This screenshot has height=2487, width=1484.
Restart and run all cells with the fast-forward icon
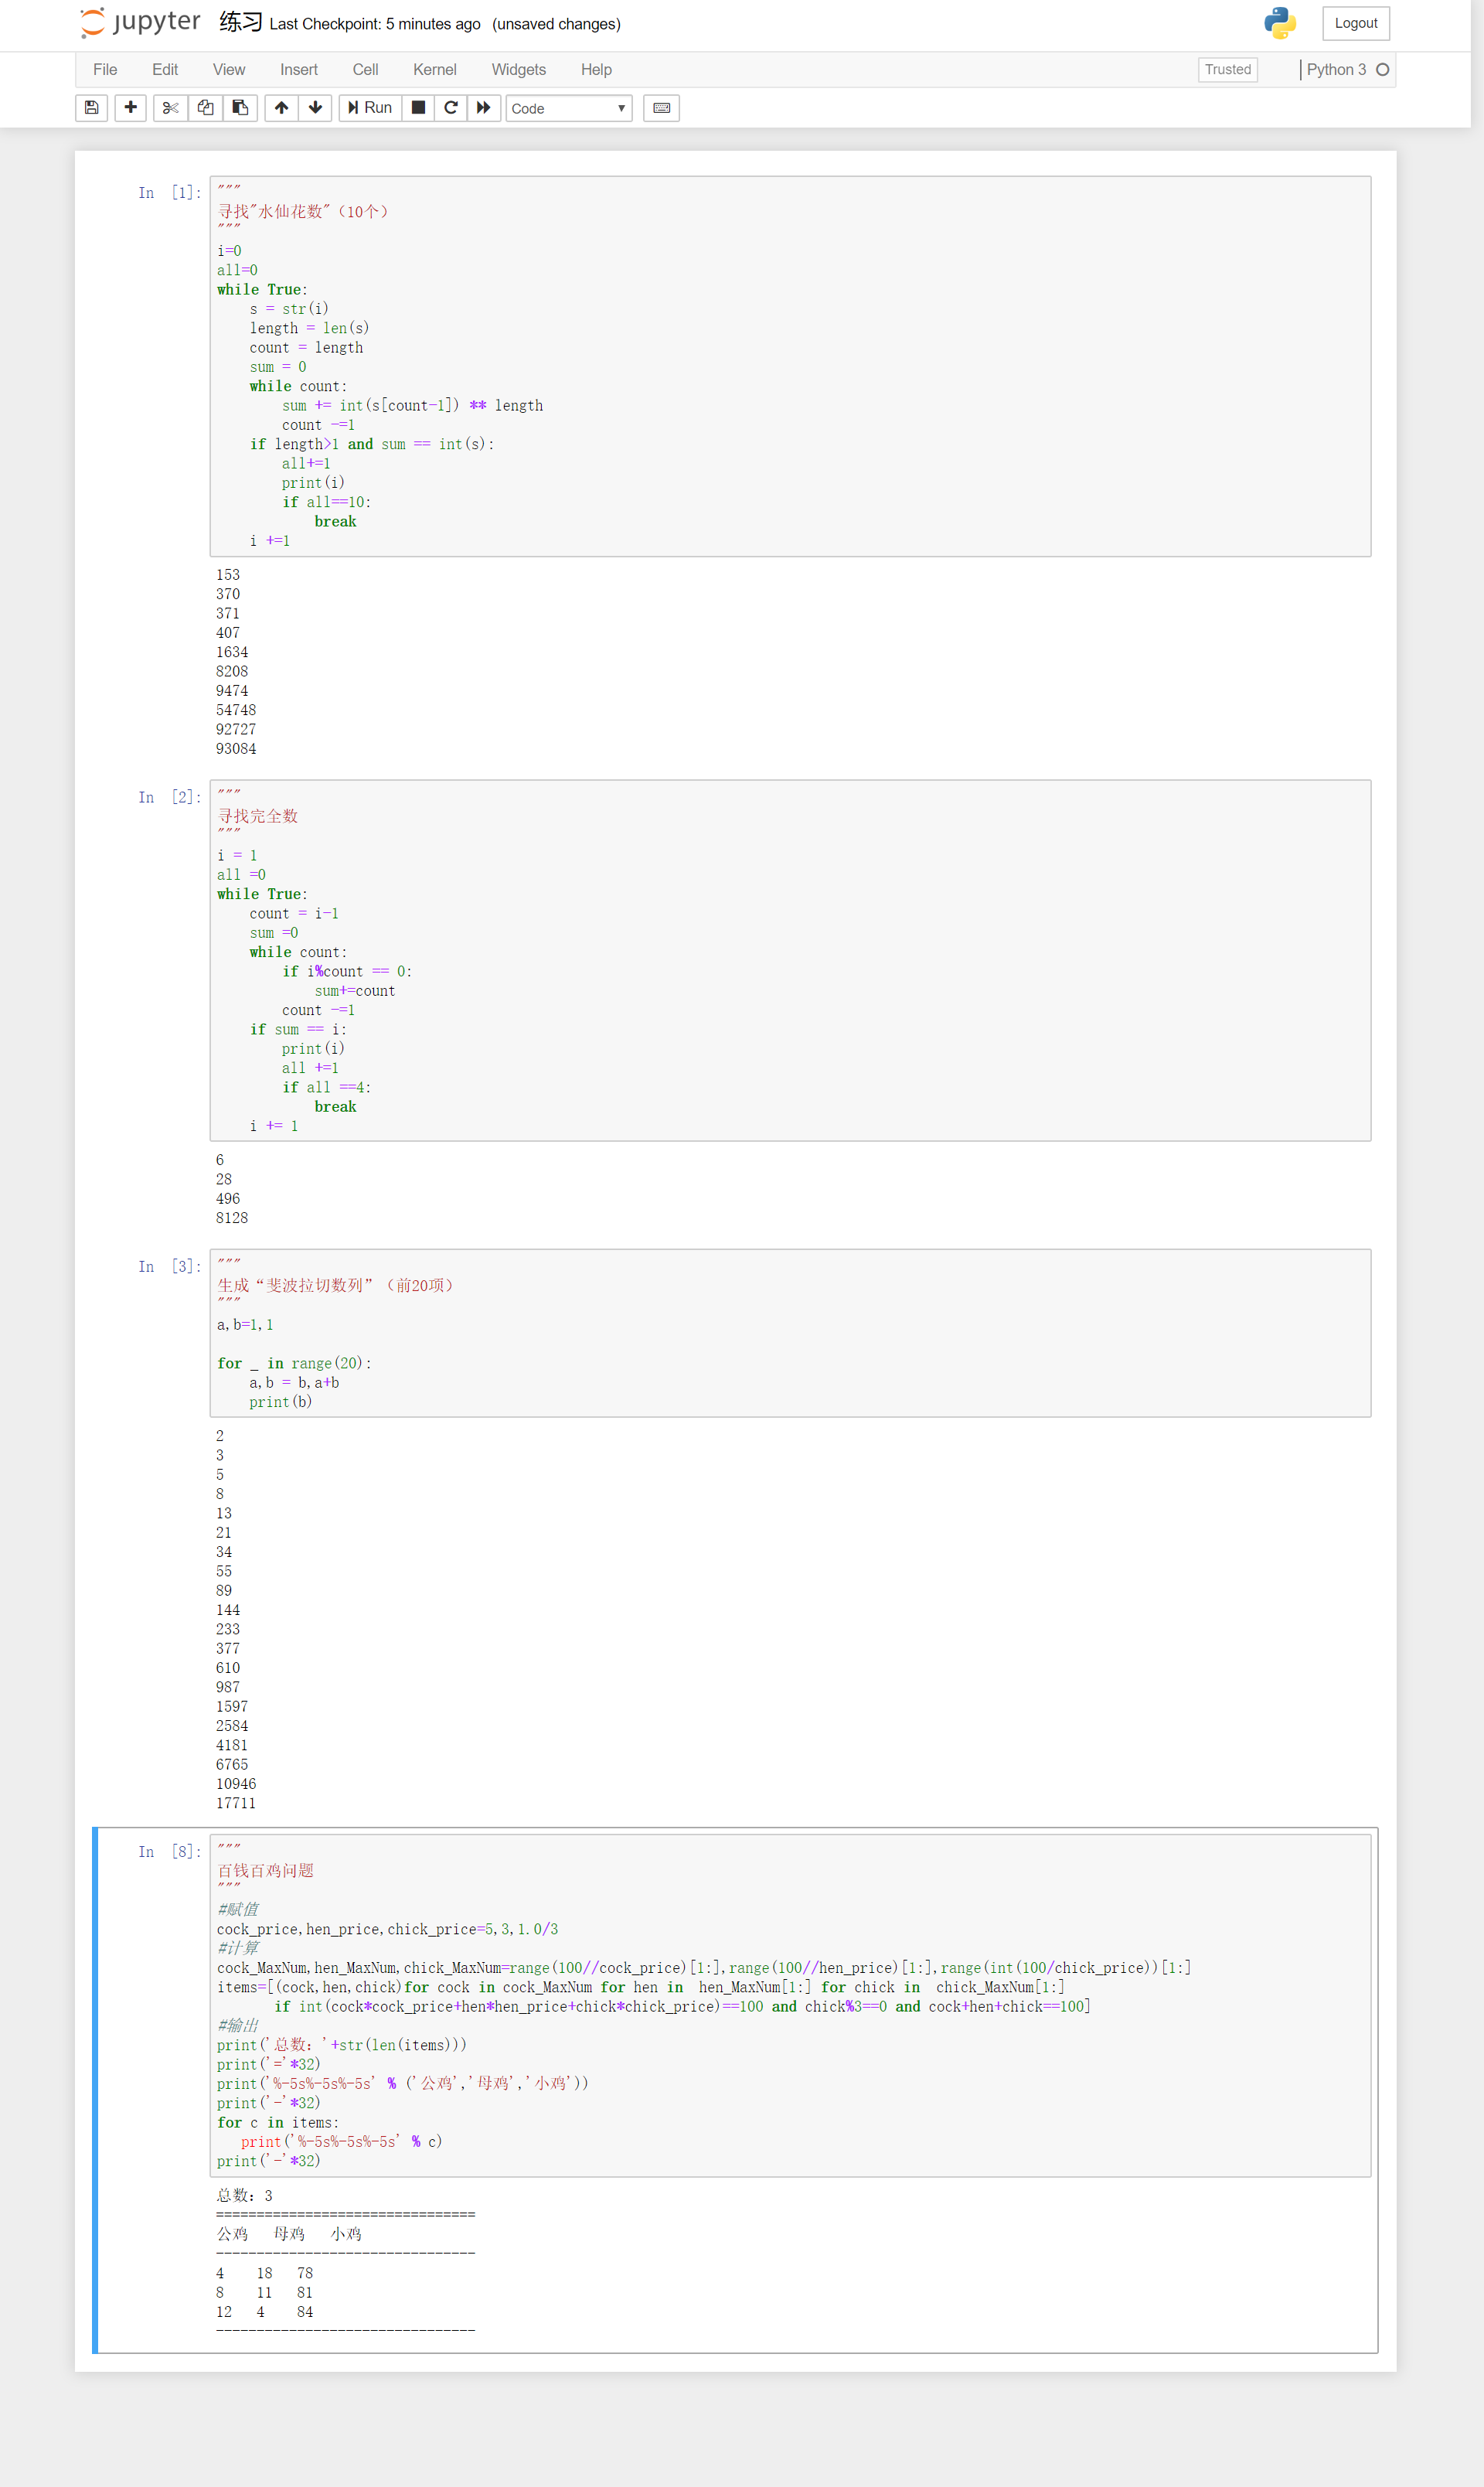point(484,108)
